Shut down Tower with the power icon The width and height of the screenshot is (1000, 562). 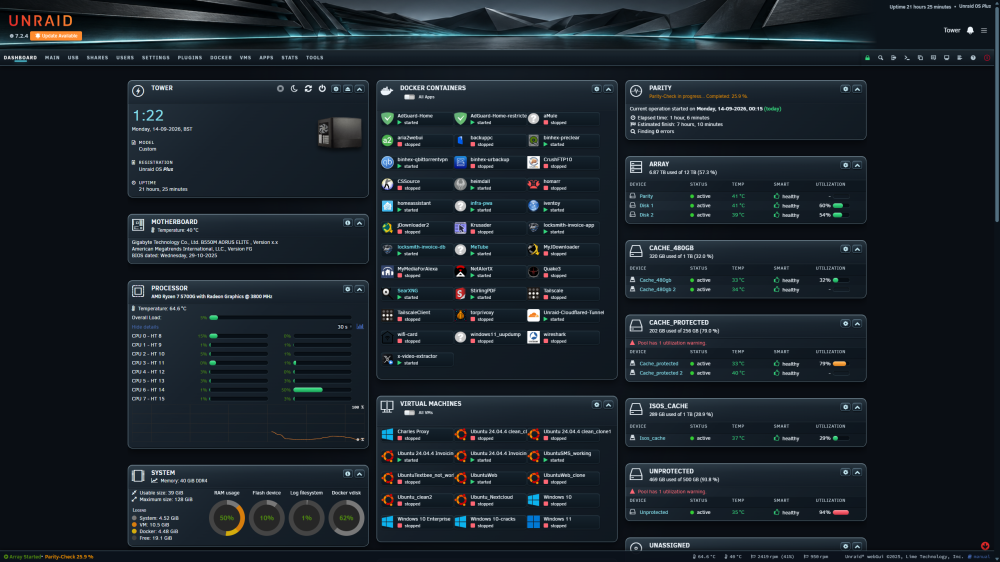pos(322,89)
